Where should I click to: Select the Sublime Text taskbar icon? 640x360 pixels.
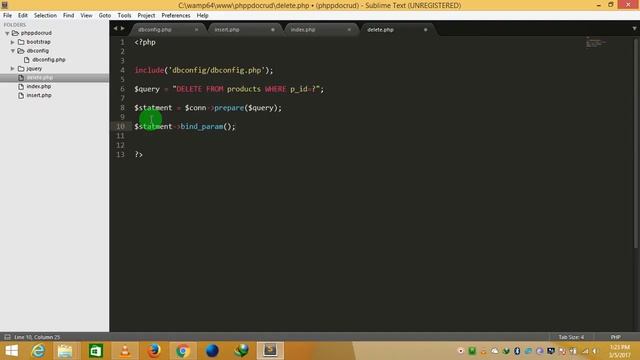click(270, 351)
